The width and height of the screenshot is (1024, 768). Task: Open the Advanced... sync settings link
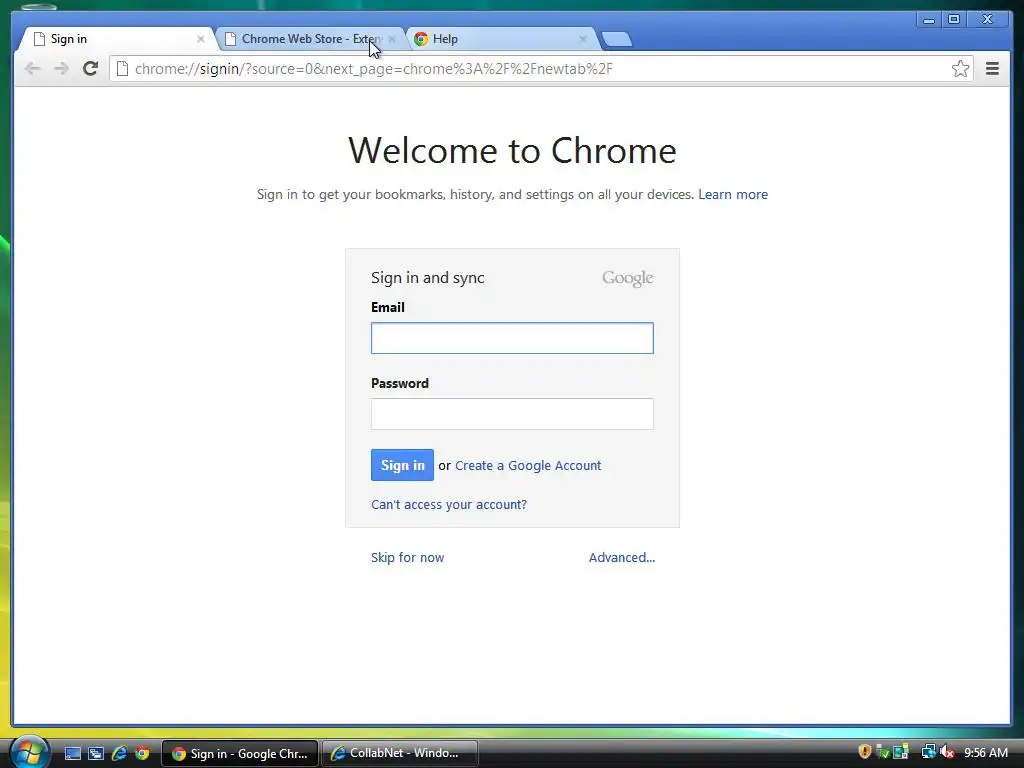click(622, 557)
